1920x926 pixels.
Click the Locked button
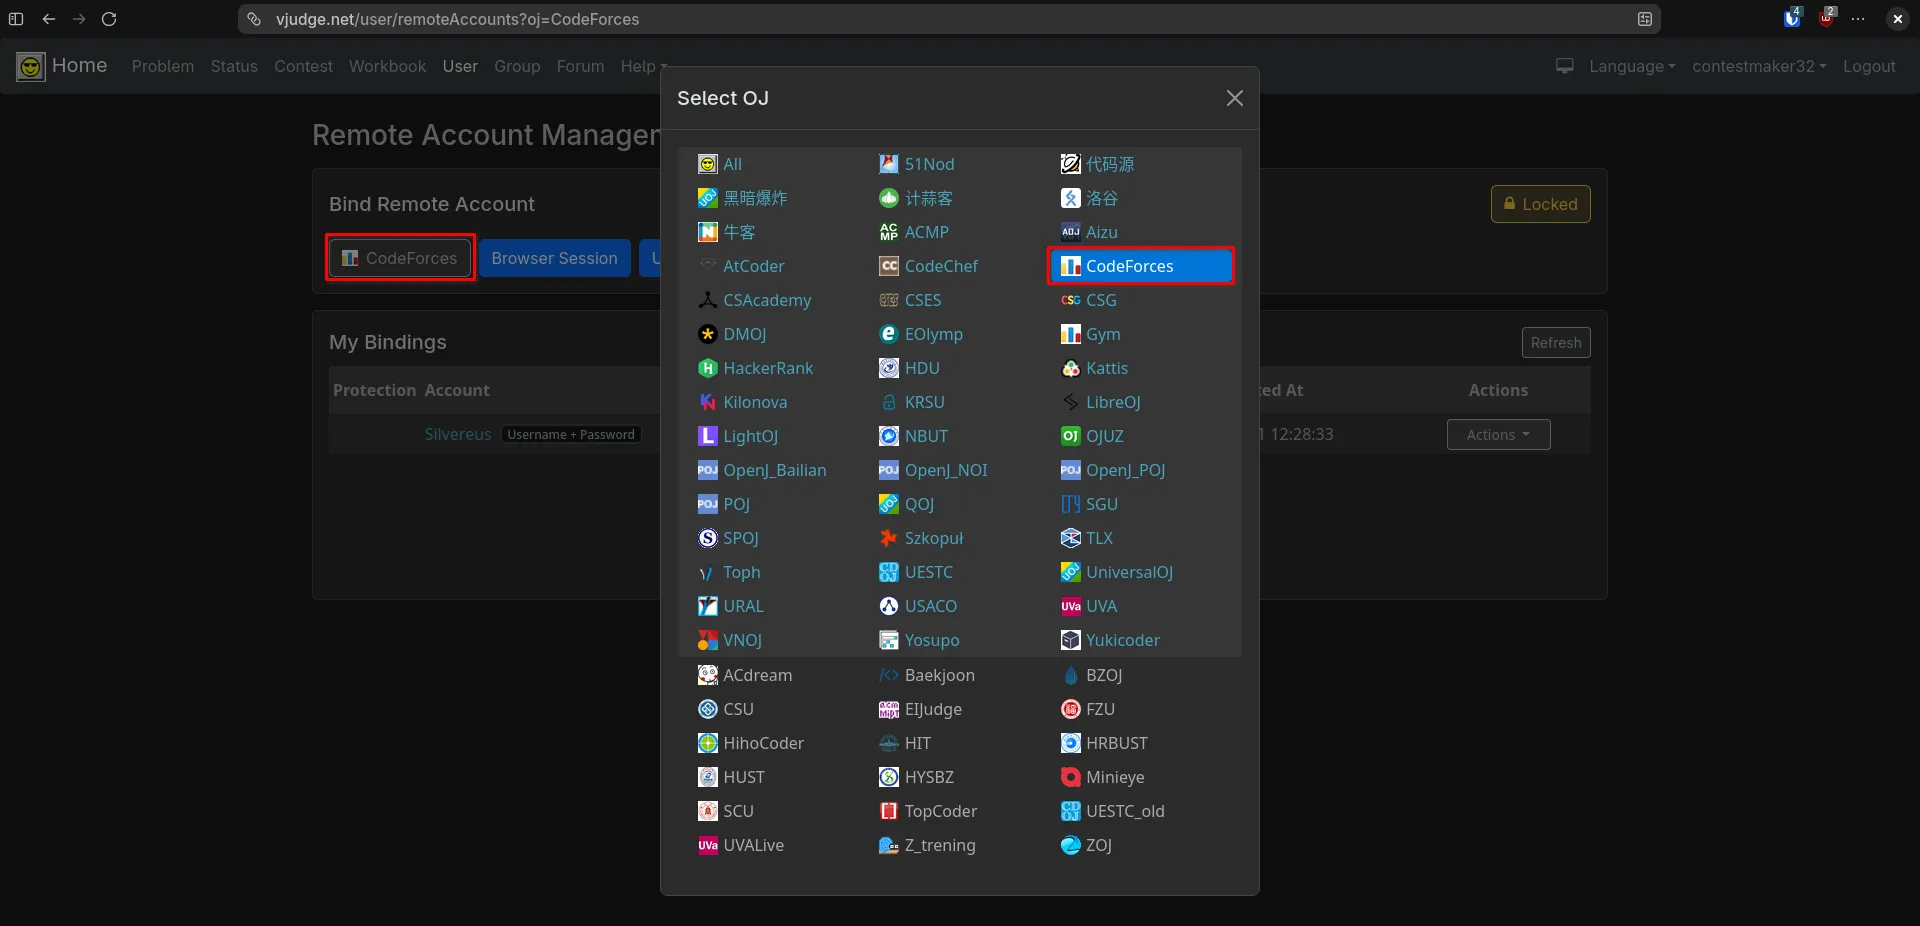[x=1540, y=204]
